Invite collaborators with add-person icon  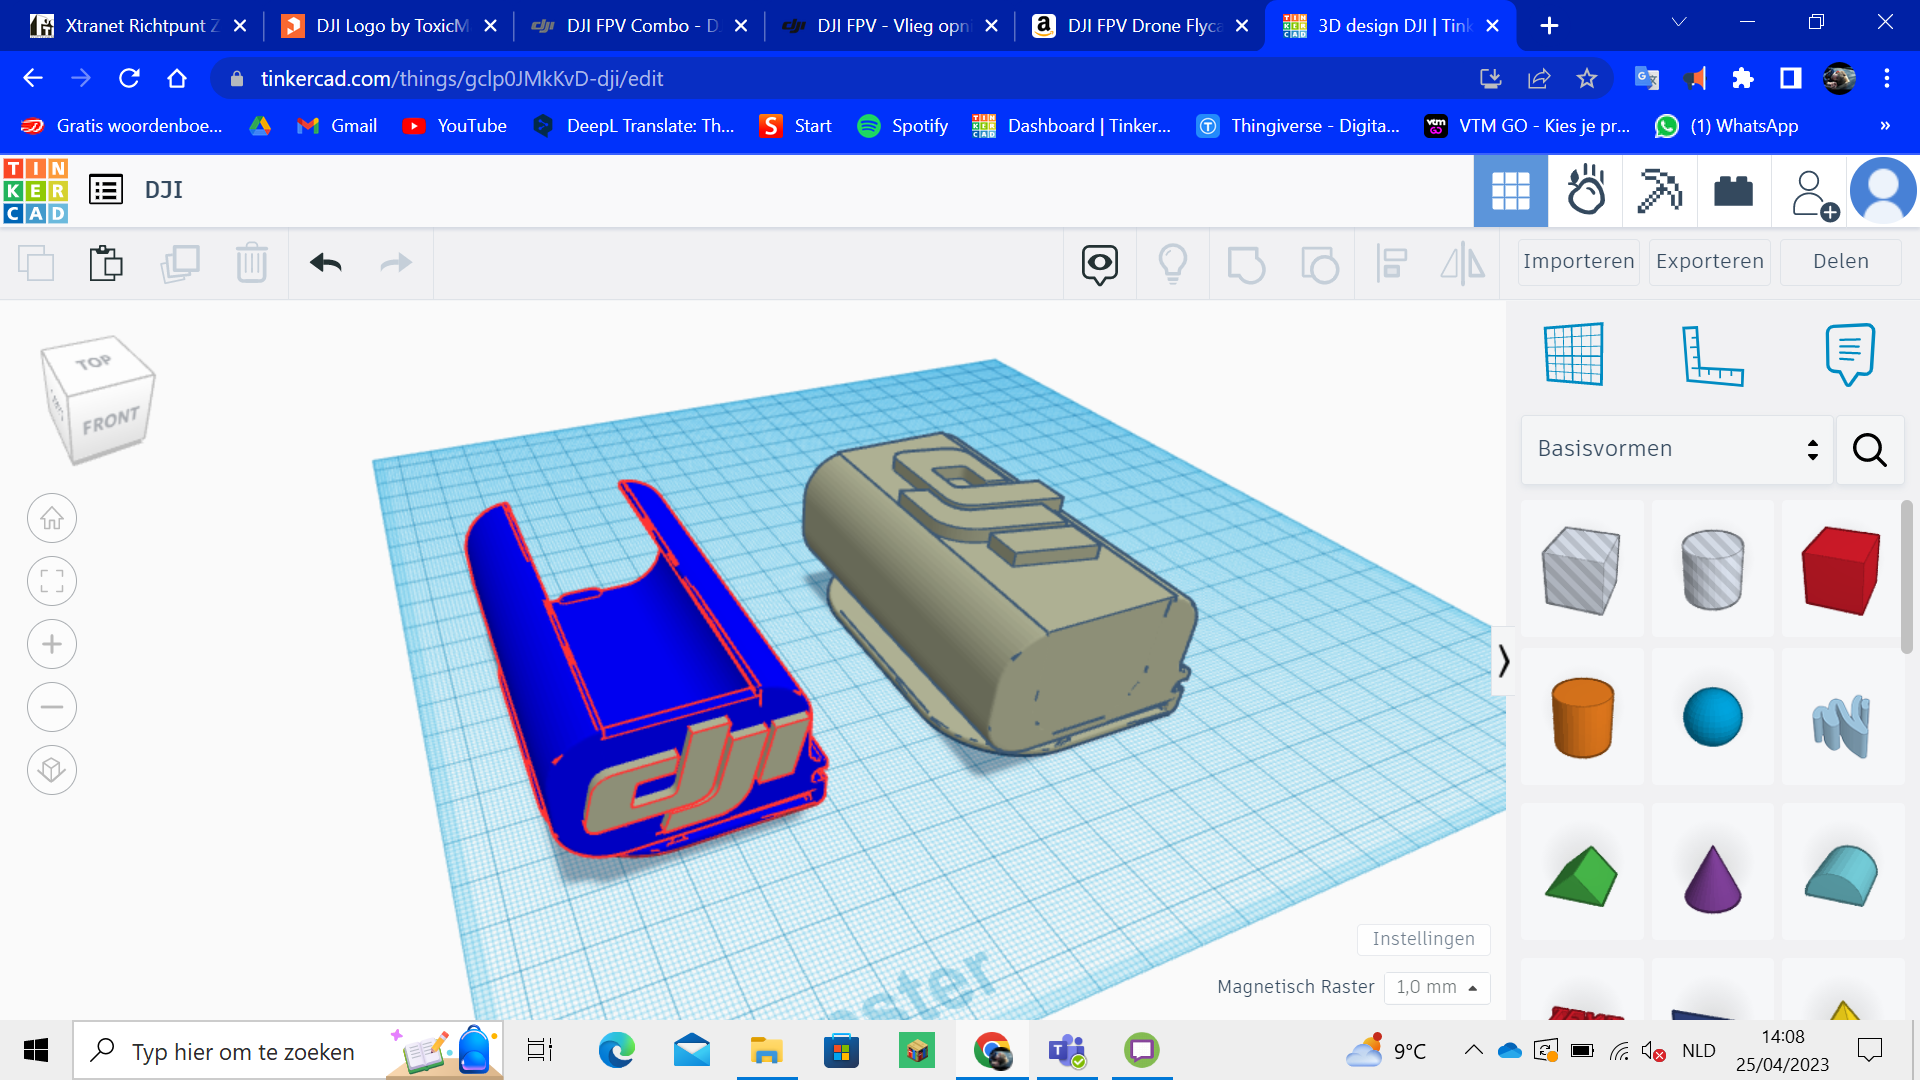pos(1813,194)
